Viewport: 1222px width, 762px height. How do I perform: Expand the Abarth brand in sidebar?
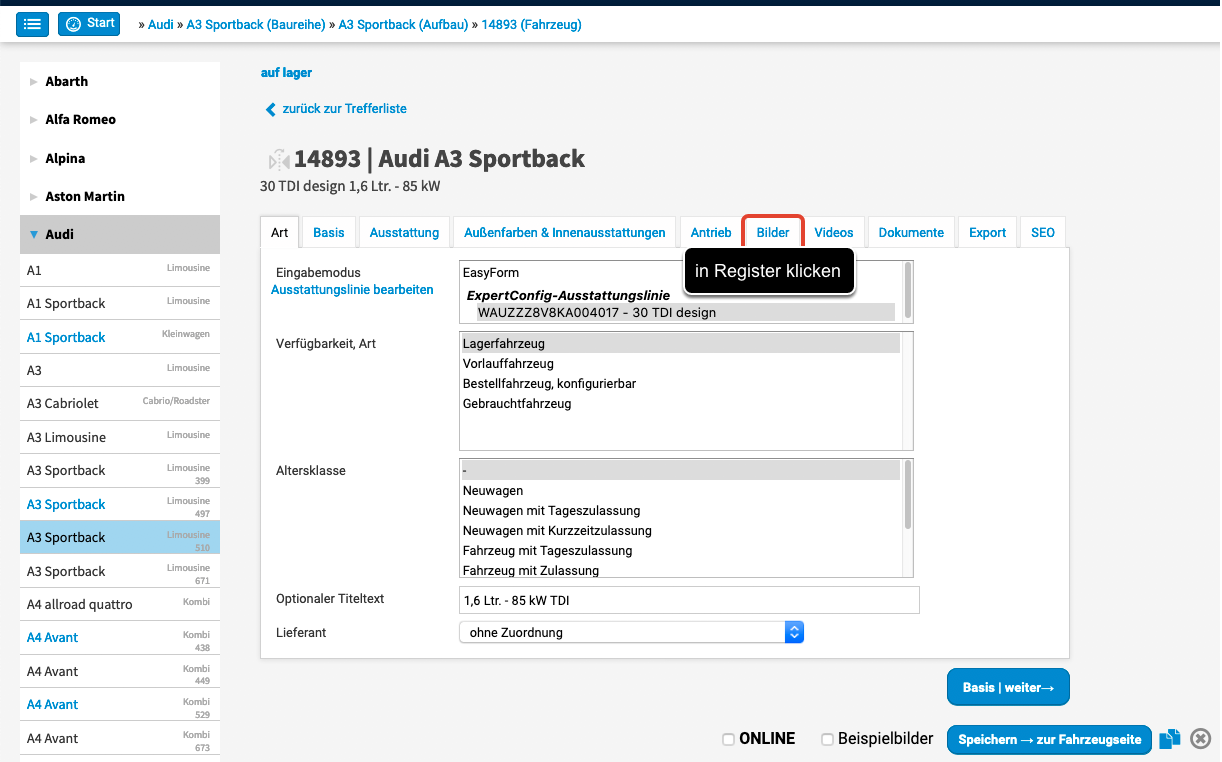pyautogui.click(x=34, y=82)
